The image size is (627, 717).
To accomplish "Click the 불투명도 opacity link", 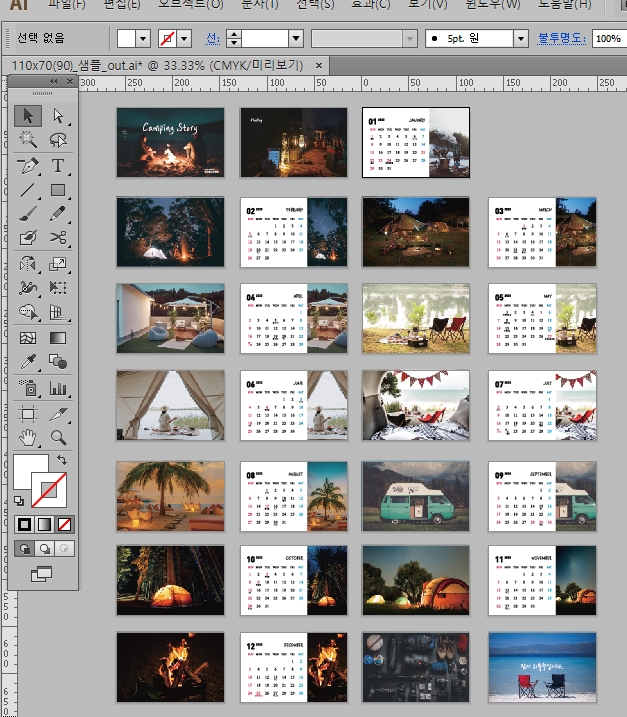I will click(562, 38).
